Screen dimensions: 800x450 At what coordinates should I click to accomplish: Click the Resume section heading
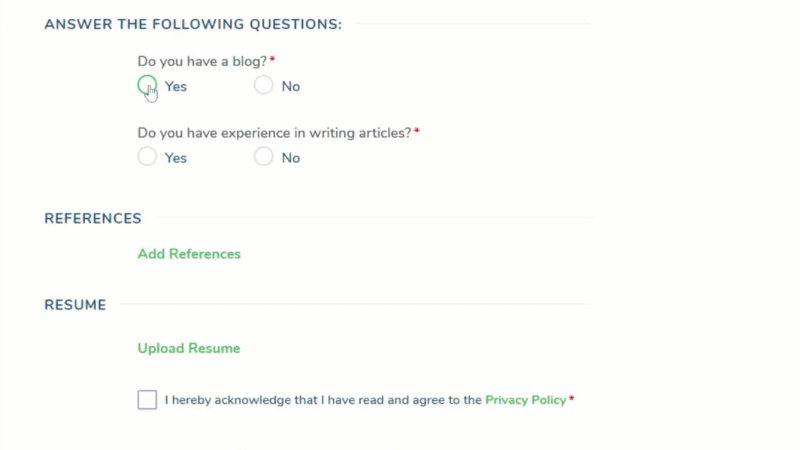(75, 305)
